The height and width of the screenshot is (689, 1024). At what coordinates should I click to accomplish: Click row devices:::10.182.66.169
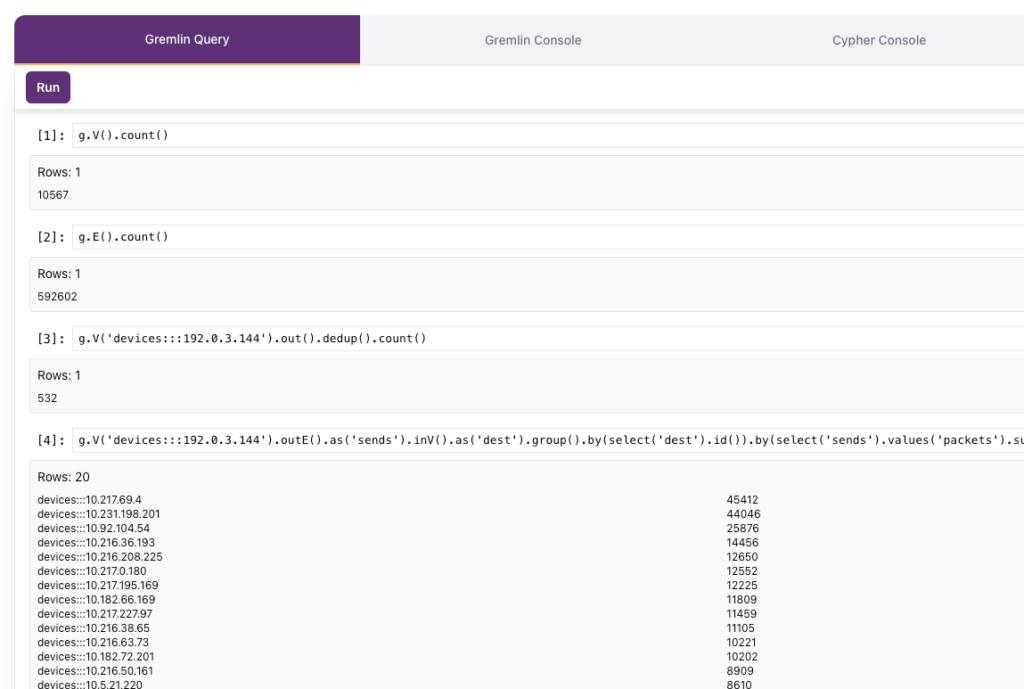(97, 600)
